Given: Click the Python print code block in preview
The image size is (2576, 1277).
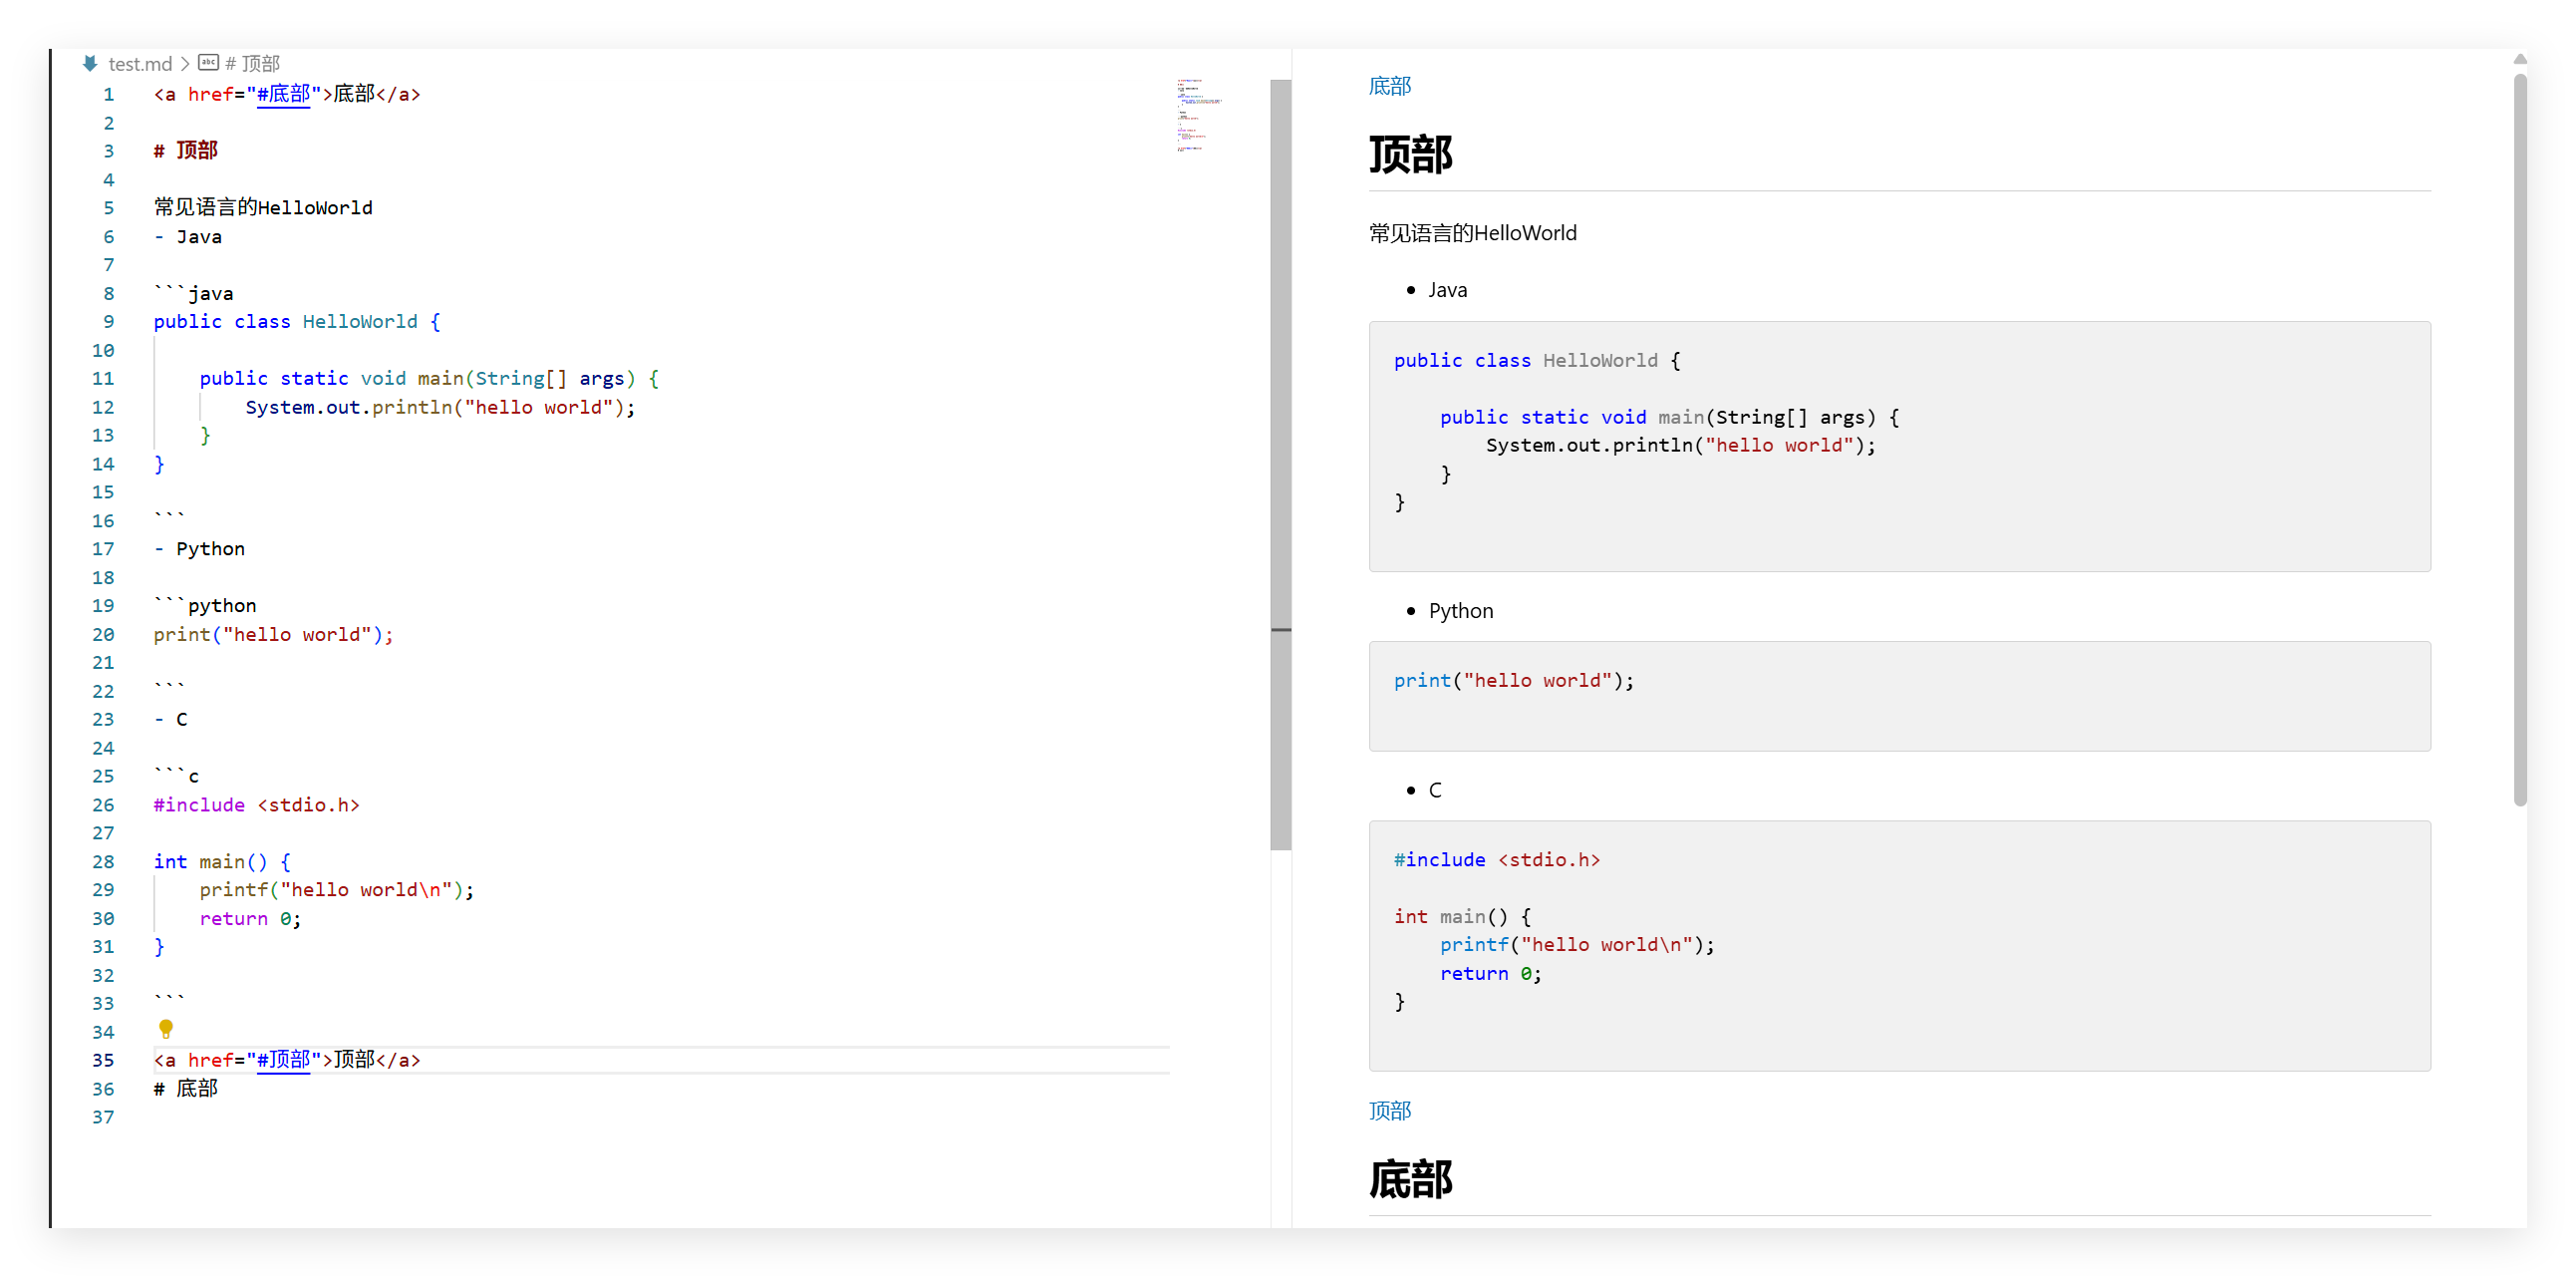Looking at the screenshot, I should pos(1513,681).
